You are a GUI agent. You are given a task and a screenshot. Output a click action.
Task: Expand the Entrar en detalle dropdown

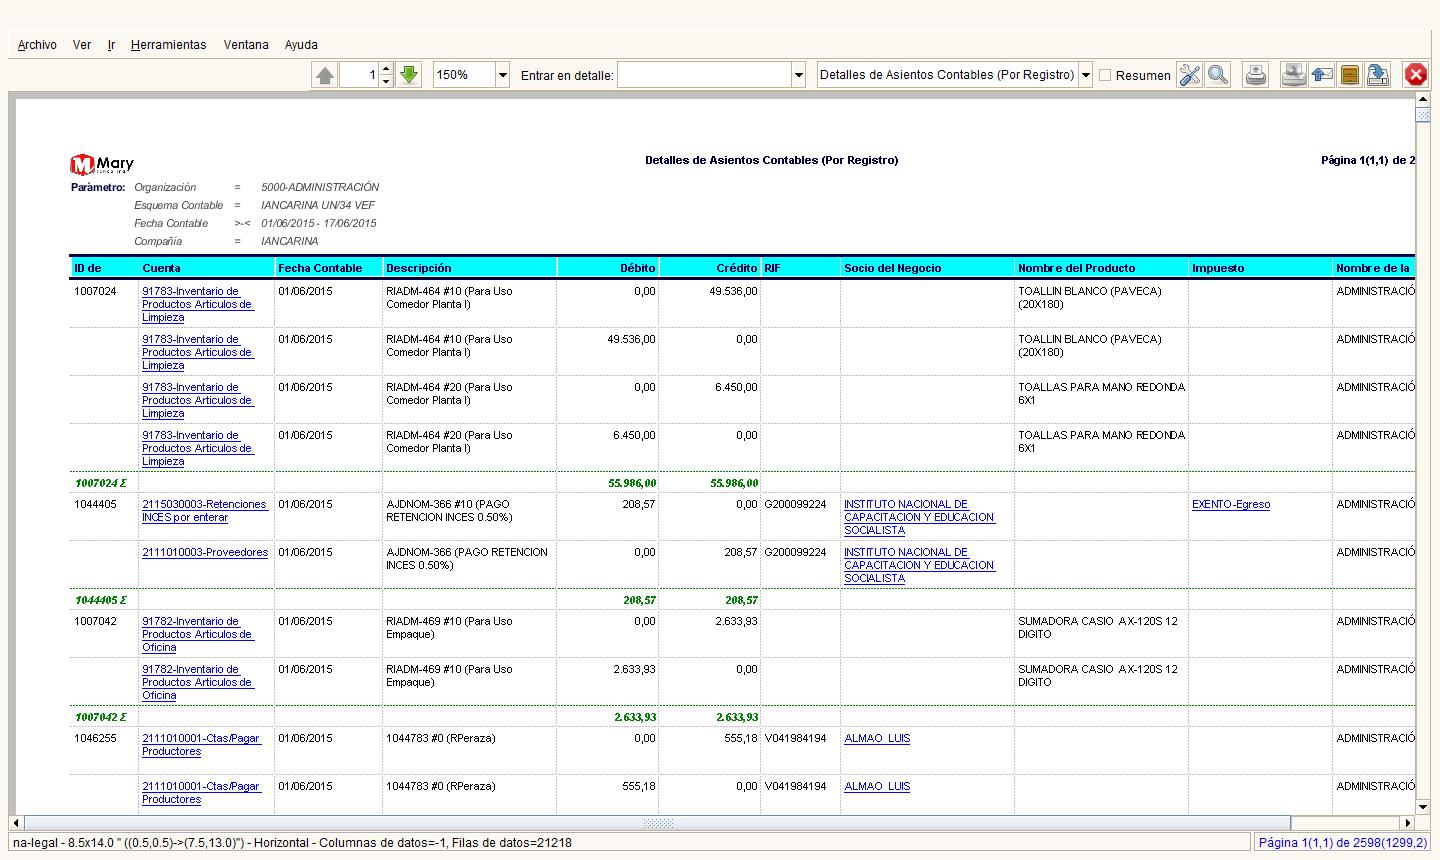pyautogui.click(x=798, y=75)
